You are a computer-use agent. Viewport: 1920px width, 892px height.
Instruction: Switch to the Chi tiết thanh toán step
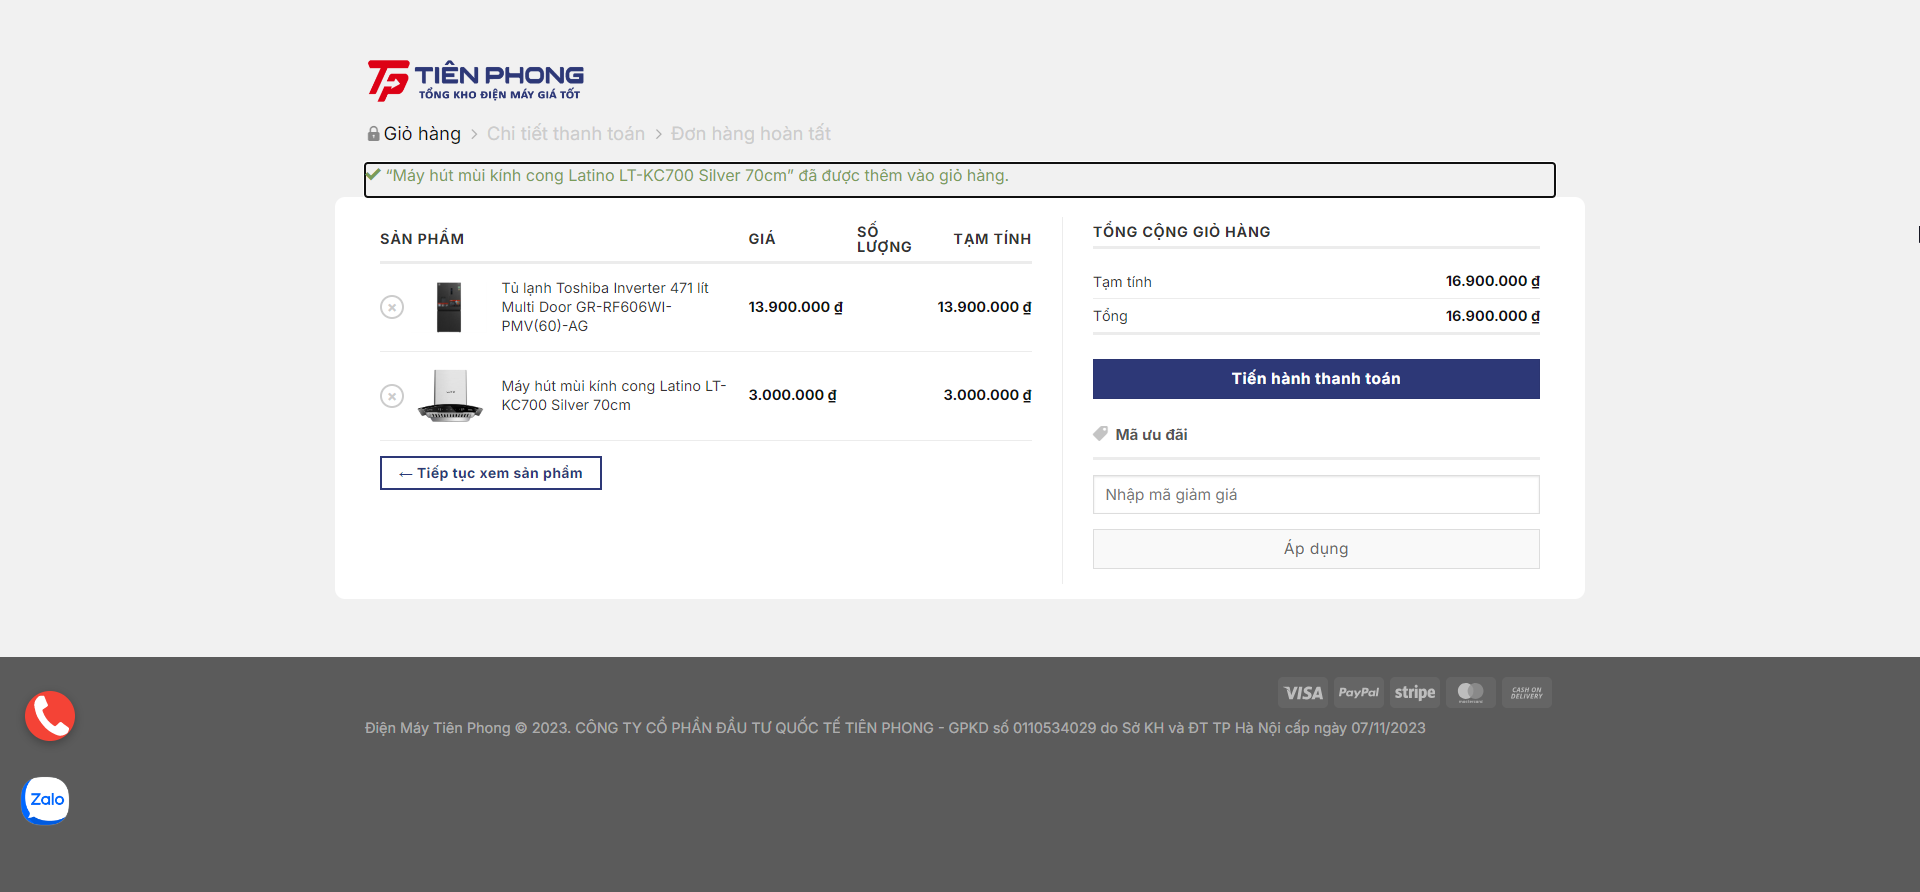(565, 134)
